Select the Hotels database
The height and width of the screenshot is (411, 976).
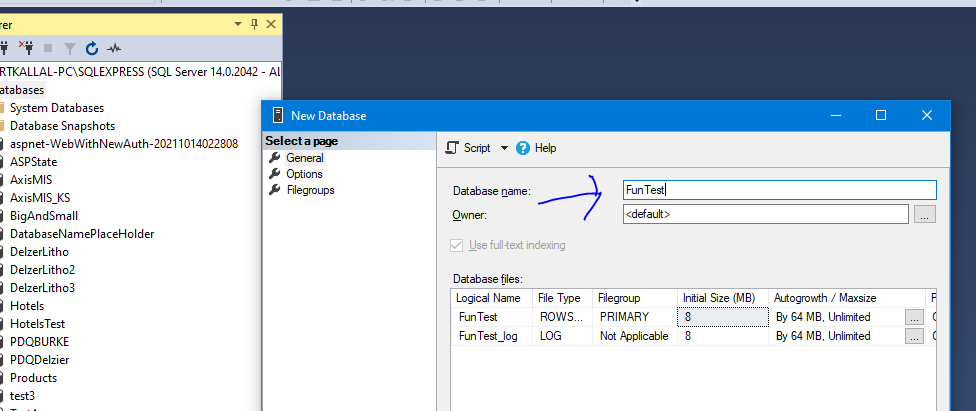coord(27,306)
